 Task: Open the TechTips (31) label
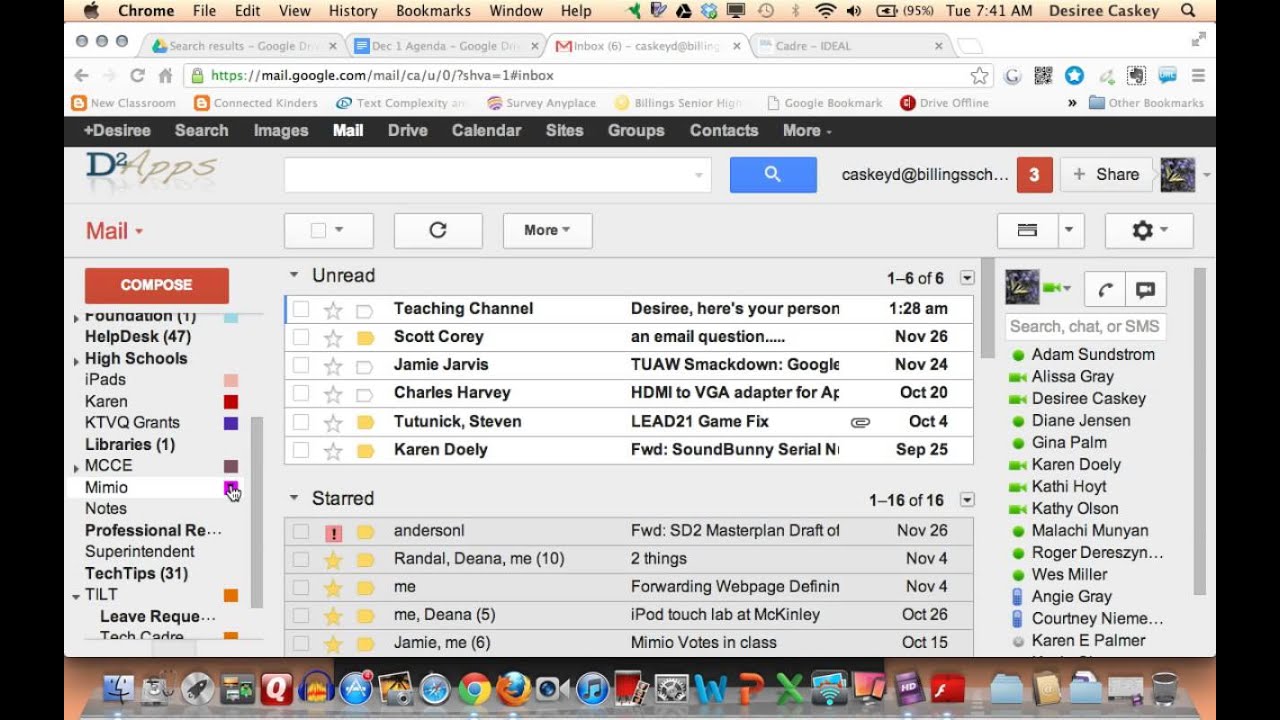click(136, 574)
